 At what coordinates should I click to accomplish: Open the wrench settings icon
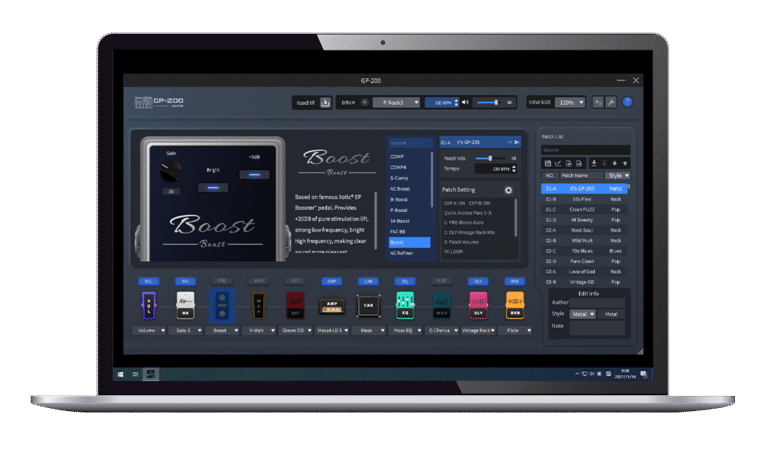point(611,102)
